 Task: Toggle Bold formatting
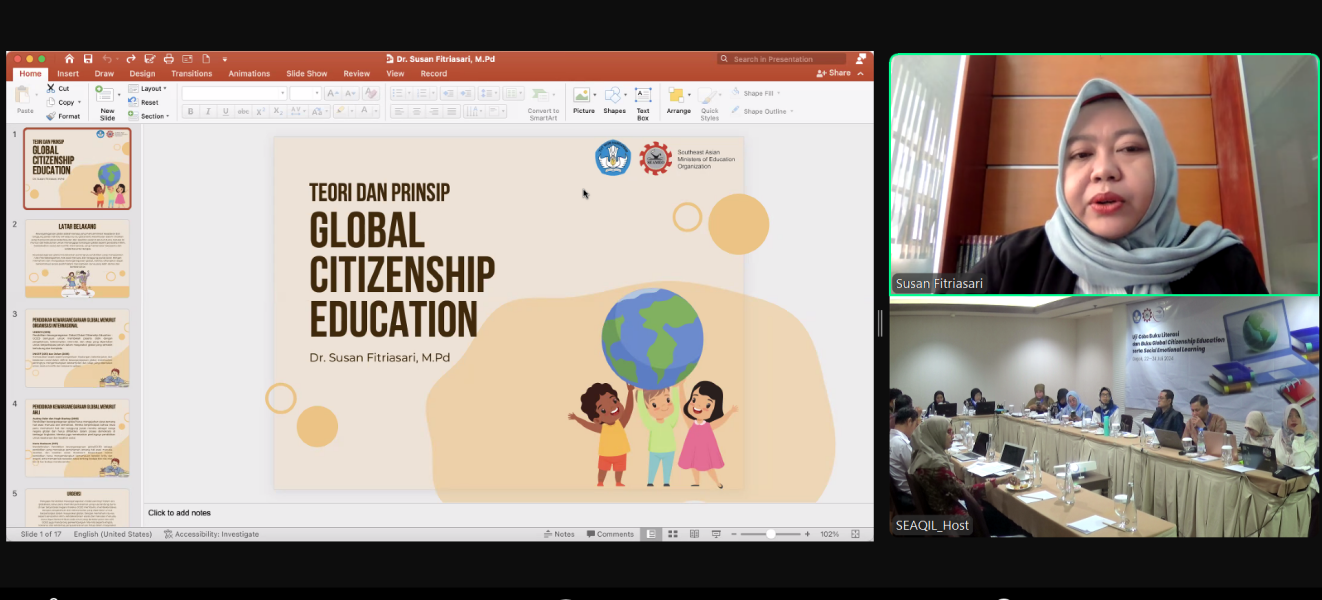click(x=190, y=111)
